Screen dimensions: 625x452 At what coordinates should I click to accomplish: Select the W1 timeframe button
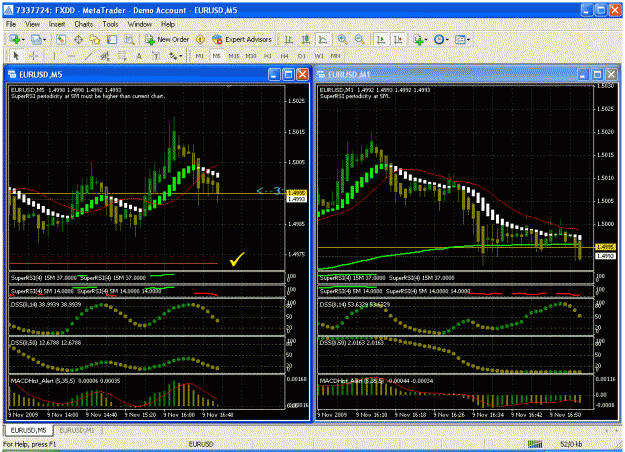click(319, 56)
